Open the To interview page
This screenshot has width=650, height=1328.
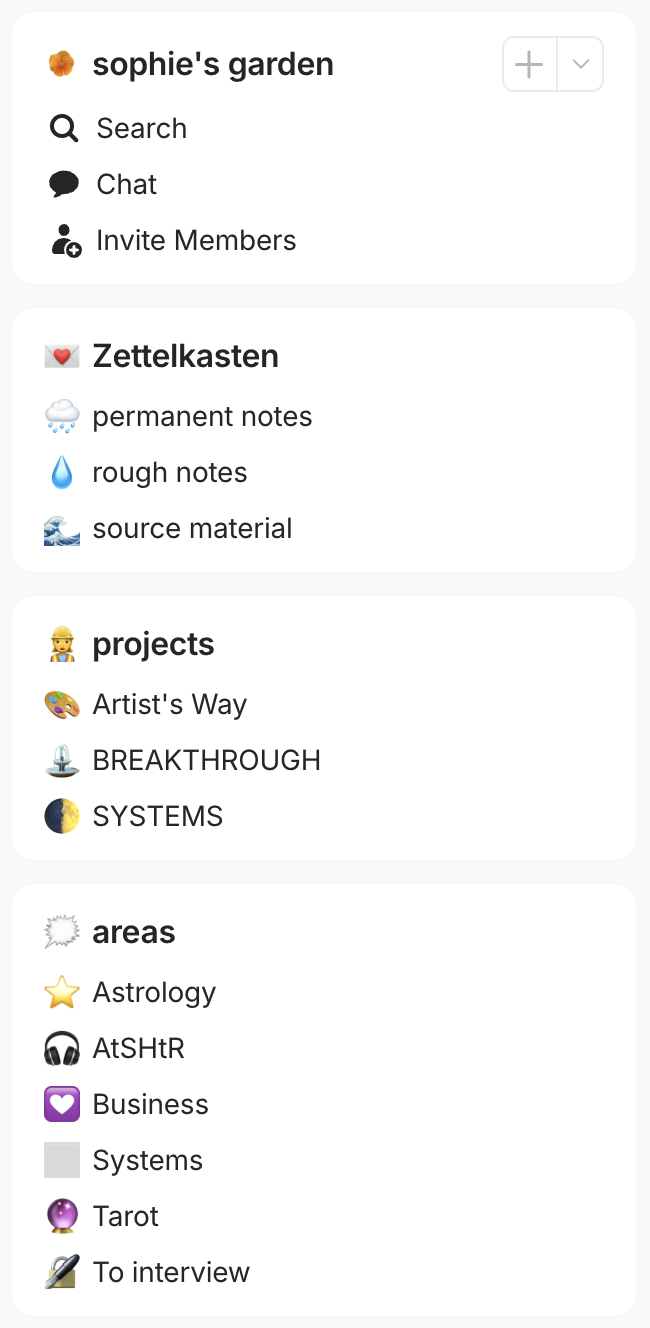tap(171, 1273)
